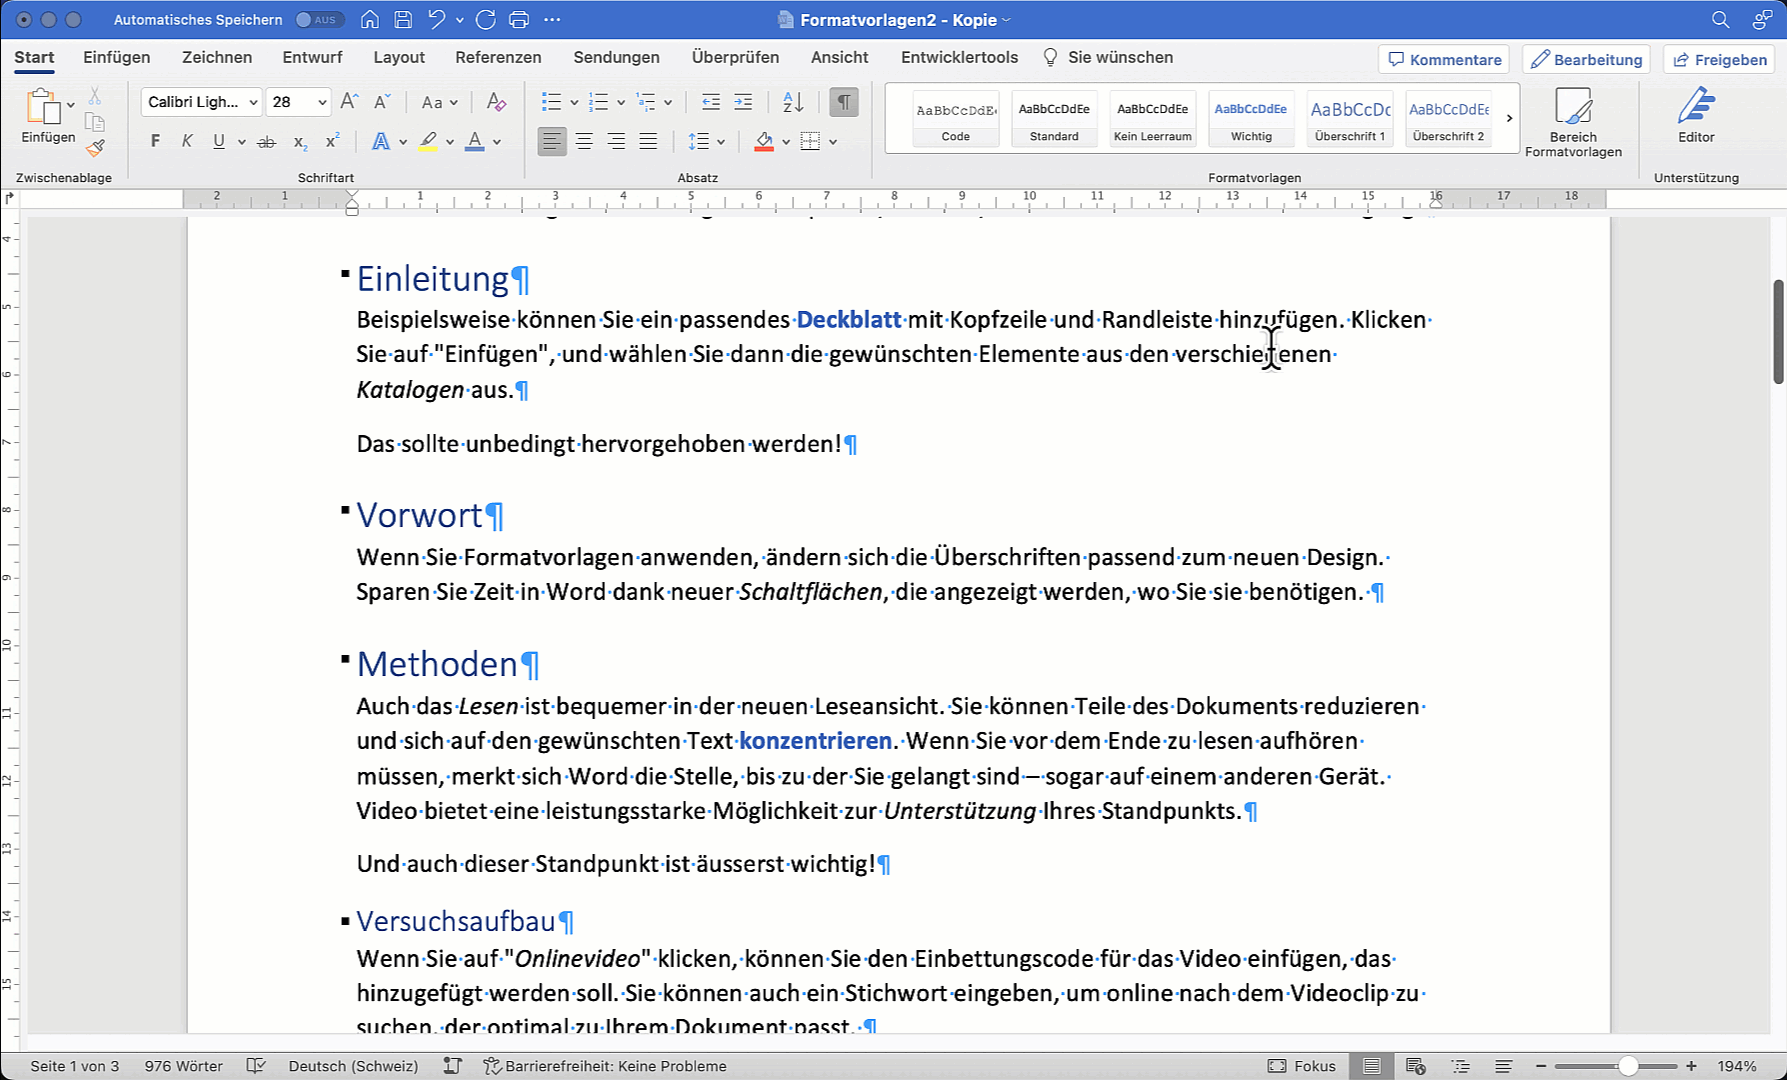The width and height of the screenshot is (1787, 1080).
Task: Toggle strikethrough formatting
Action: click(266, 142)
